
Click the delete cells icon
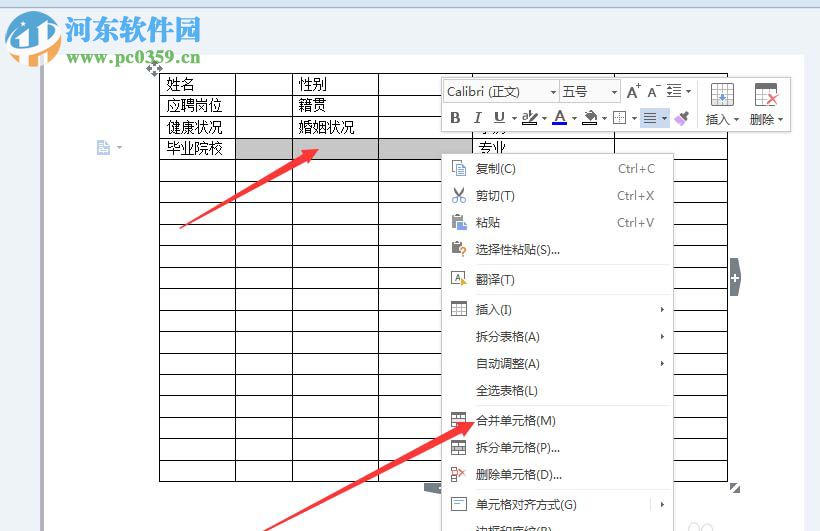pyautogui.click(x=458, y=474)
